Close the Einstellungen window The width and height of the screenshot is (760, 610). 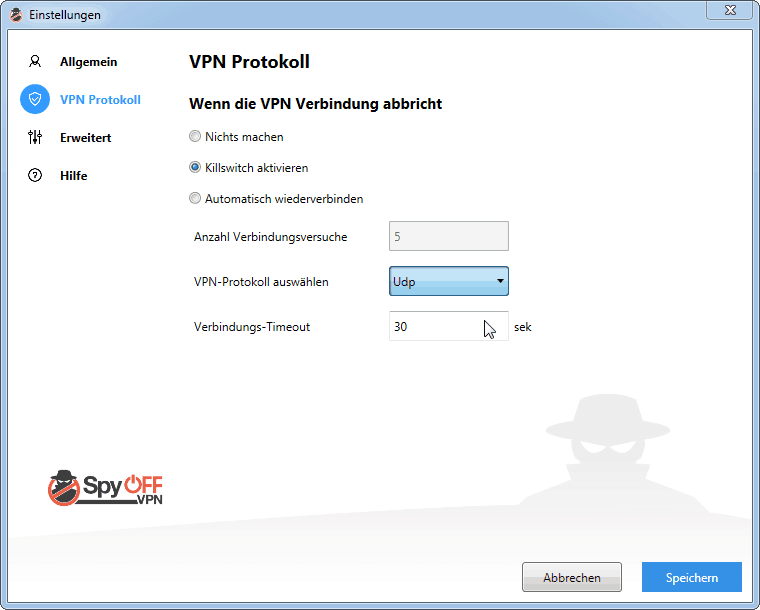click(x=730, y=10)
